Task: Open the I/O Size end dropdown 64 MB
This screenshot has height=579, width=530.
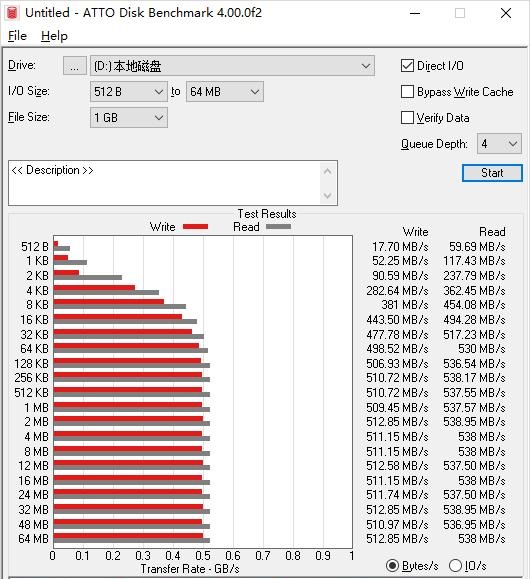Action: (x=225, y=92)
